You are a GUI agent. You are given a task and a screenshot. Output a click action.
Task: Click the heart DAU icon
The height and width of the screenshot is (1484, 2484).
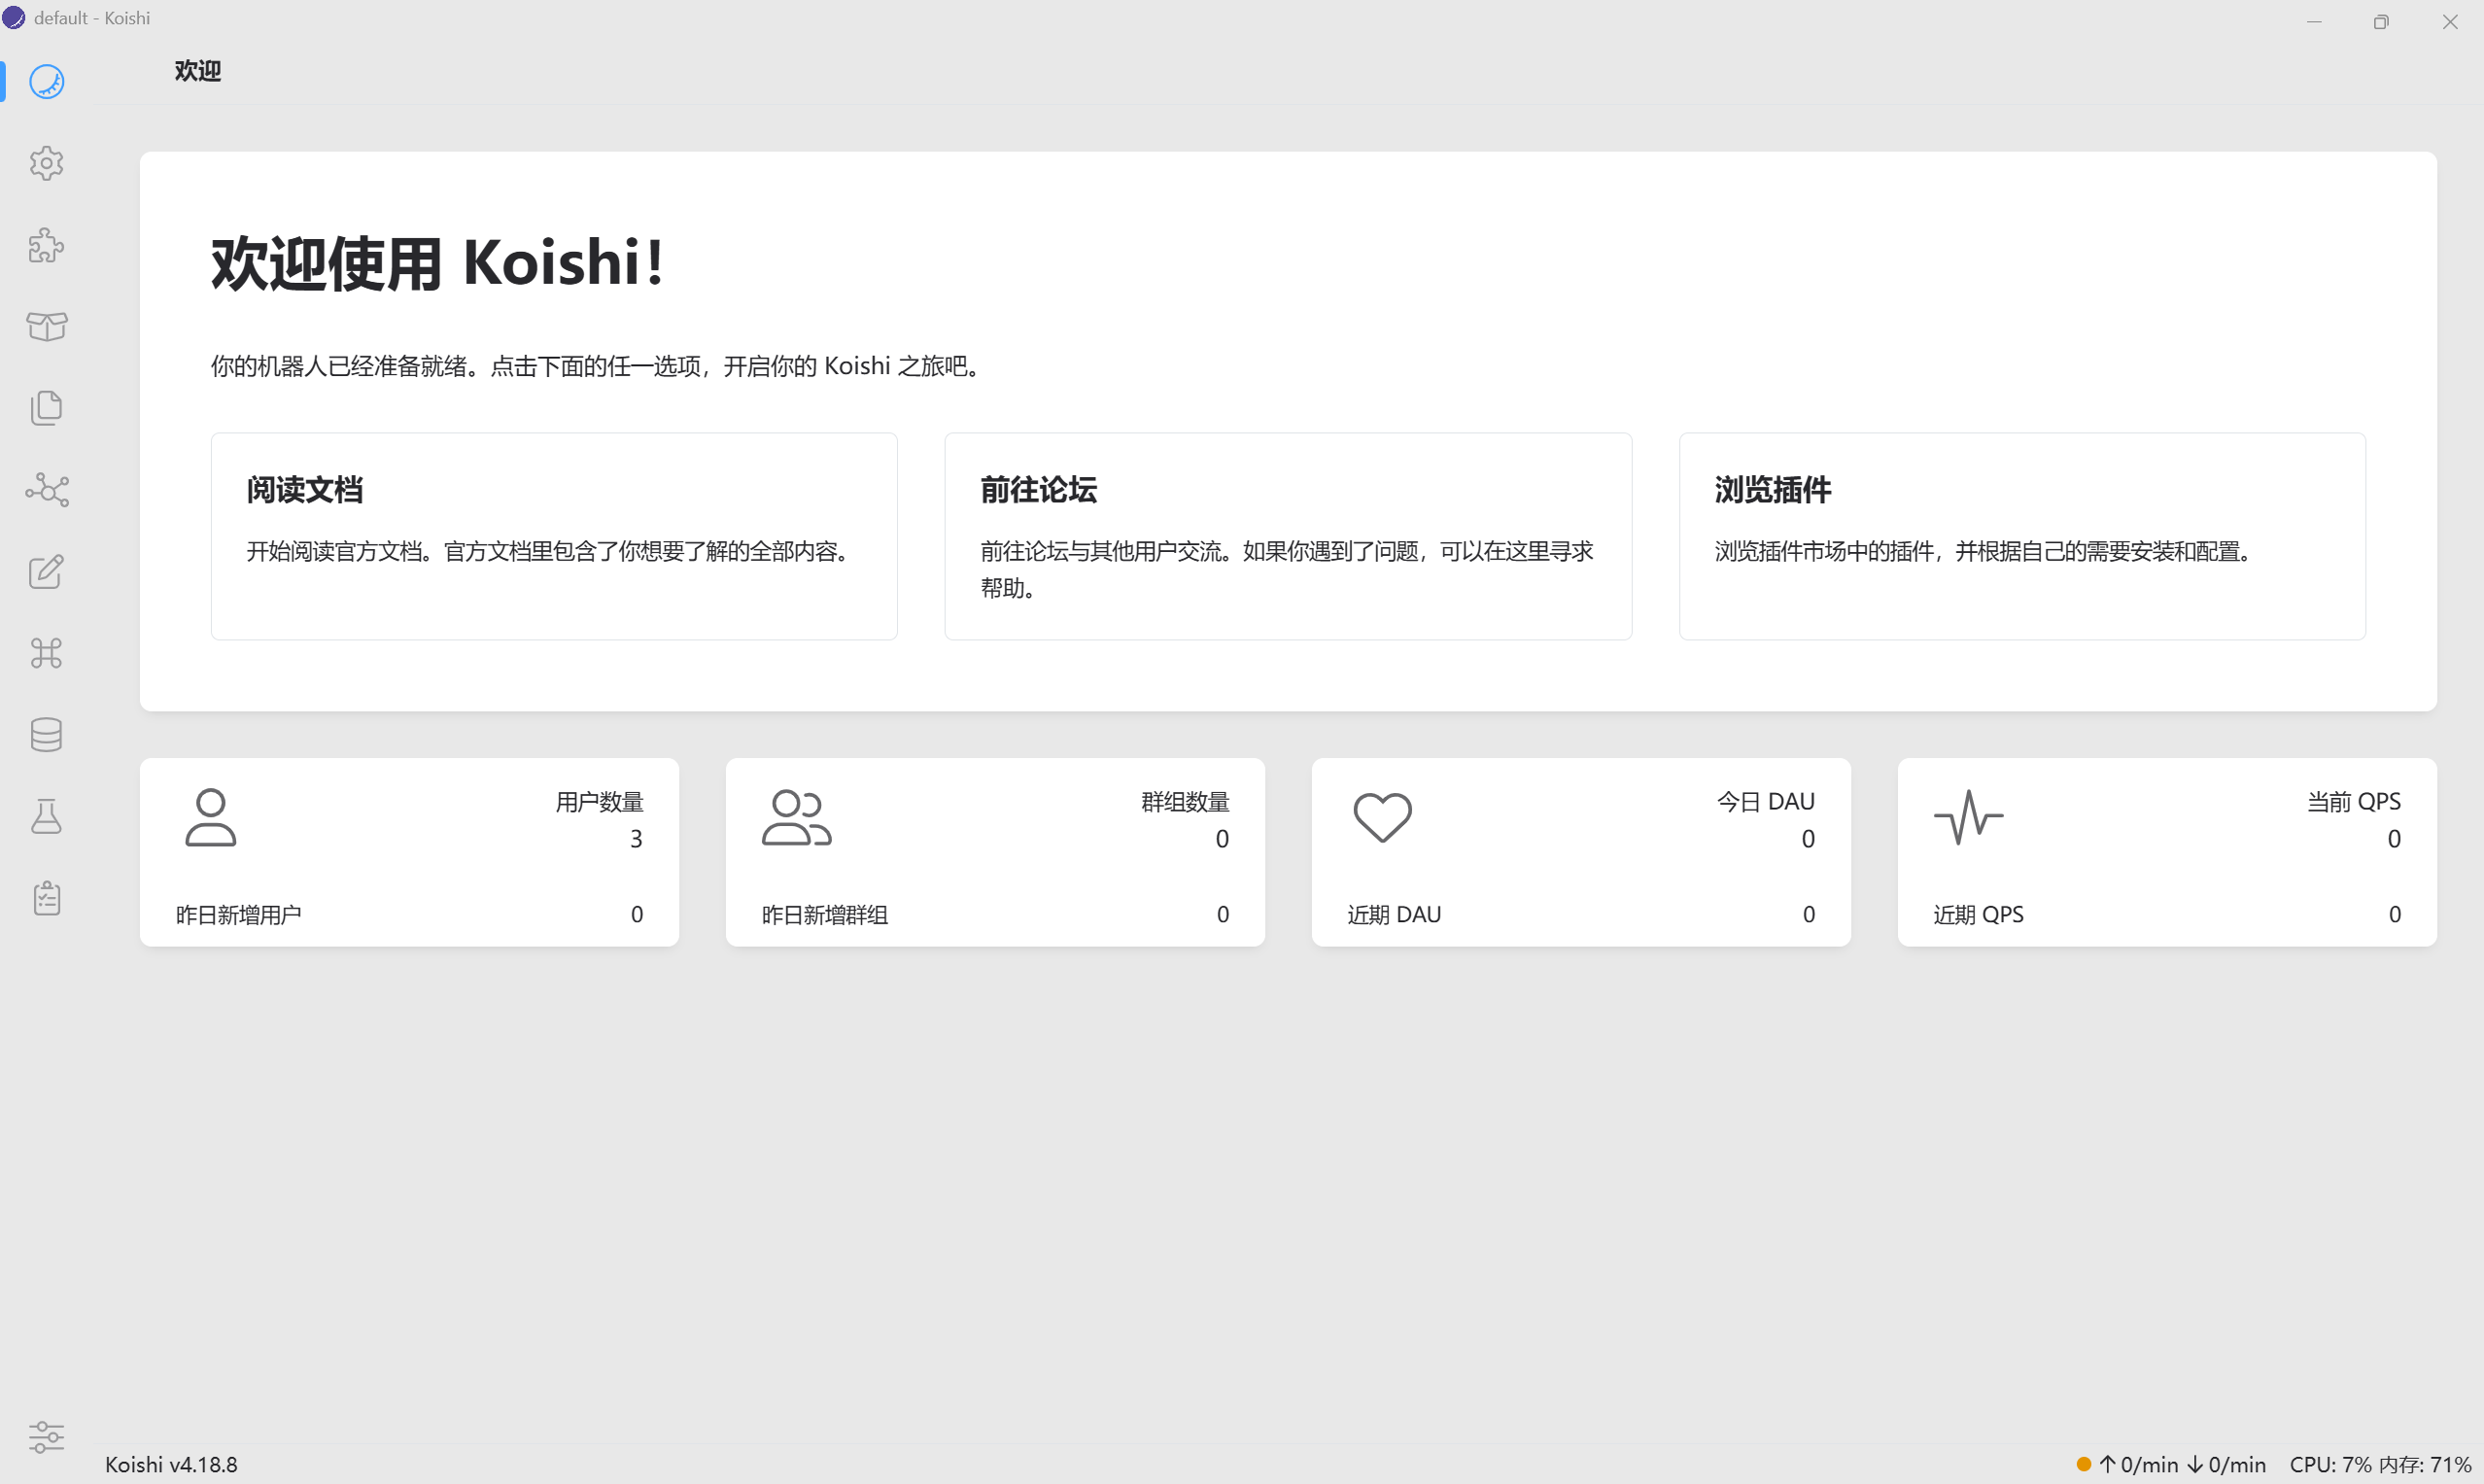1382,818
